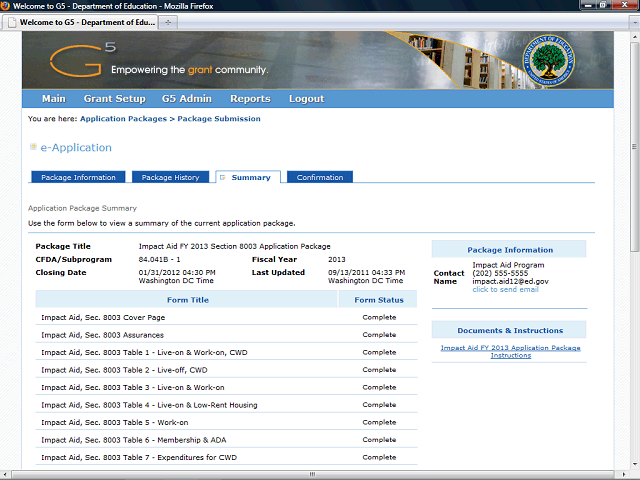Click the 'click to send email' link
640x480 pixels.
tap(505, 290)
